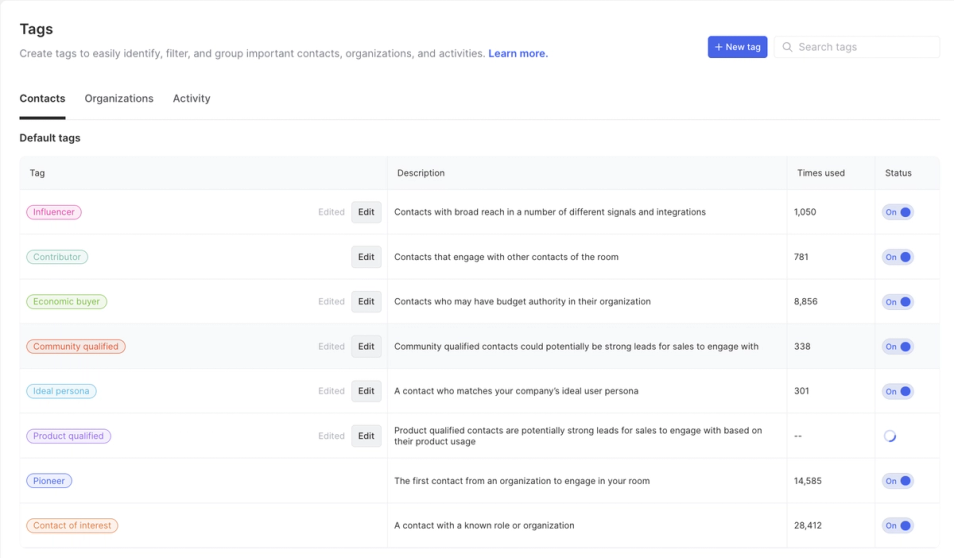Edit the Economic buyer tag

pyautogui.click(x=366, y=302)
